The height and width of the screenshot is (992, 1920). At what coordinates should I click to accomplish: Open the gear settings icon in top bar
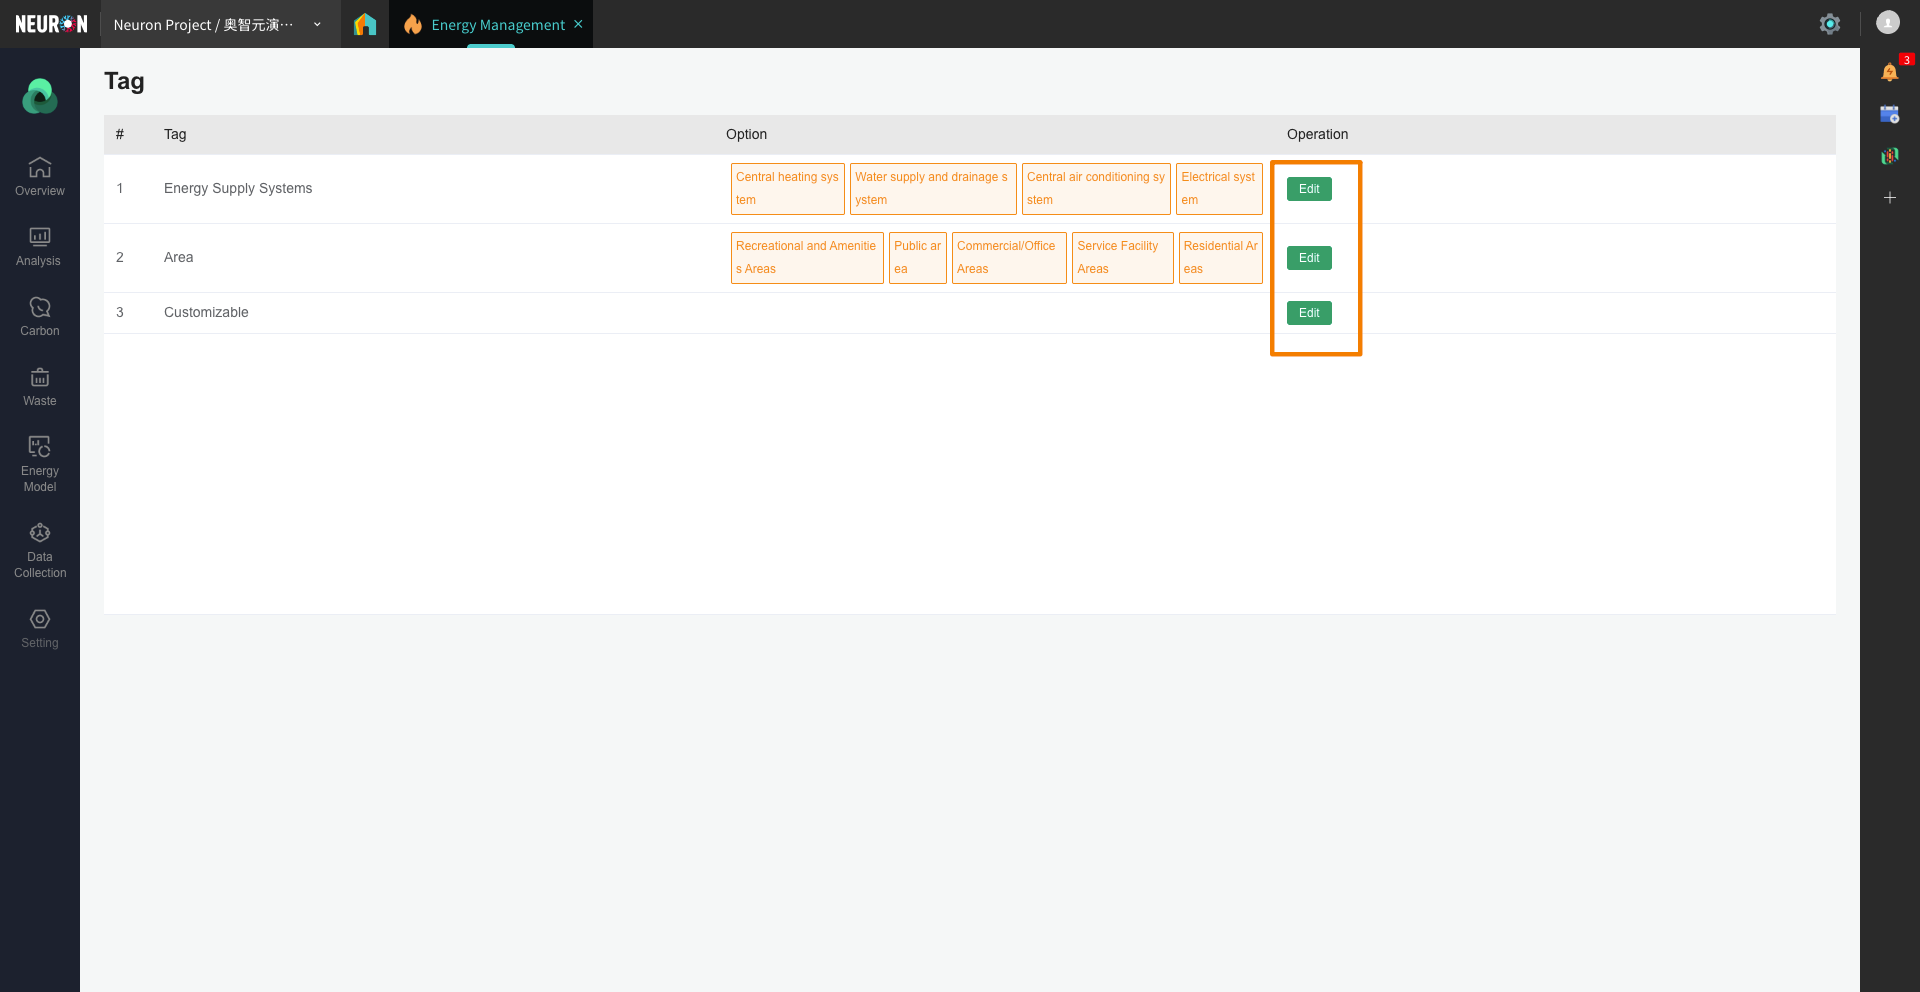click(x=1829, y=24)
